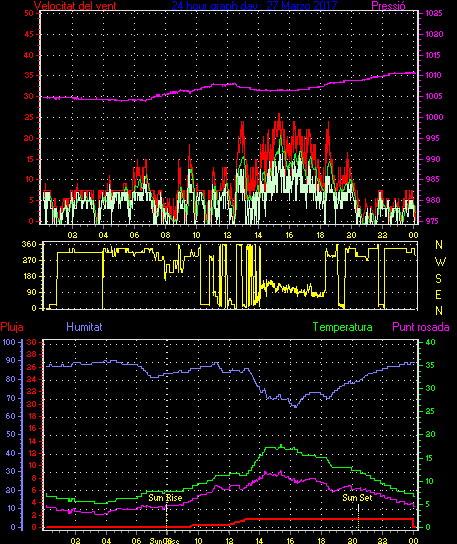Click the 'Sun Set' marker label
The height and width of the screenshot is (544, 457).
[x=357, y=498]
